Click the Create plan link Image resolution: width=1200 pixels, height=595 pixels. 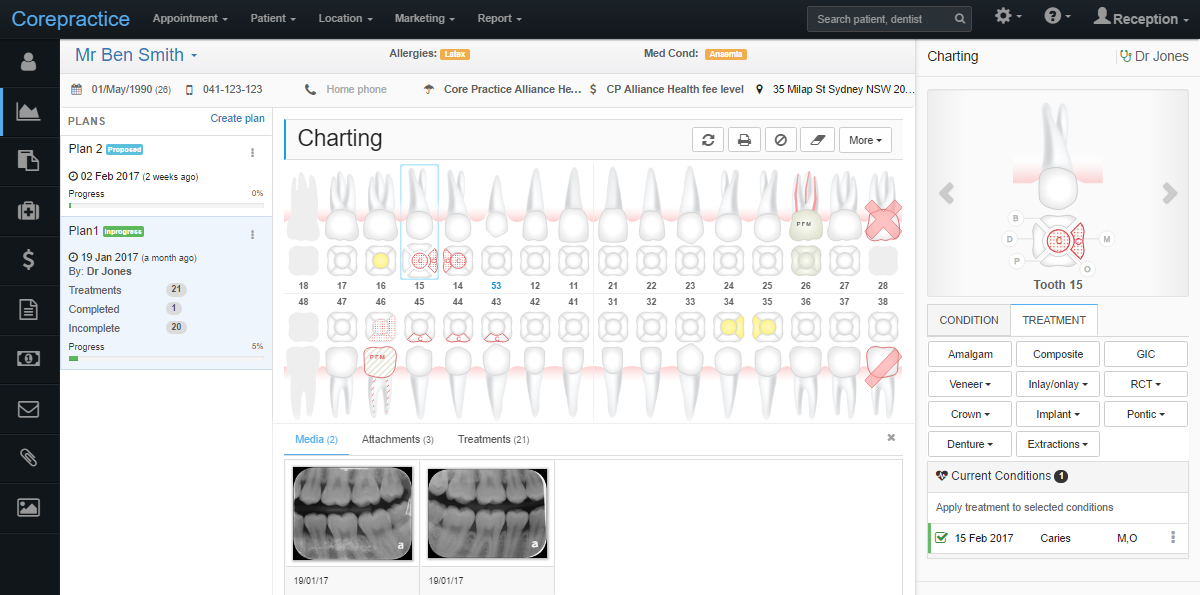pyautogui.click(x=237, y=118)
